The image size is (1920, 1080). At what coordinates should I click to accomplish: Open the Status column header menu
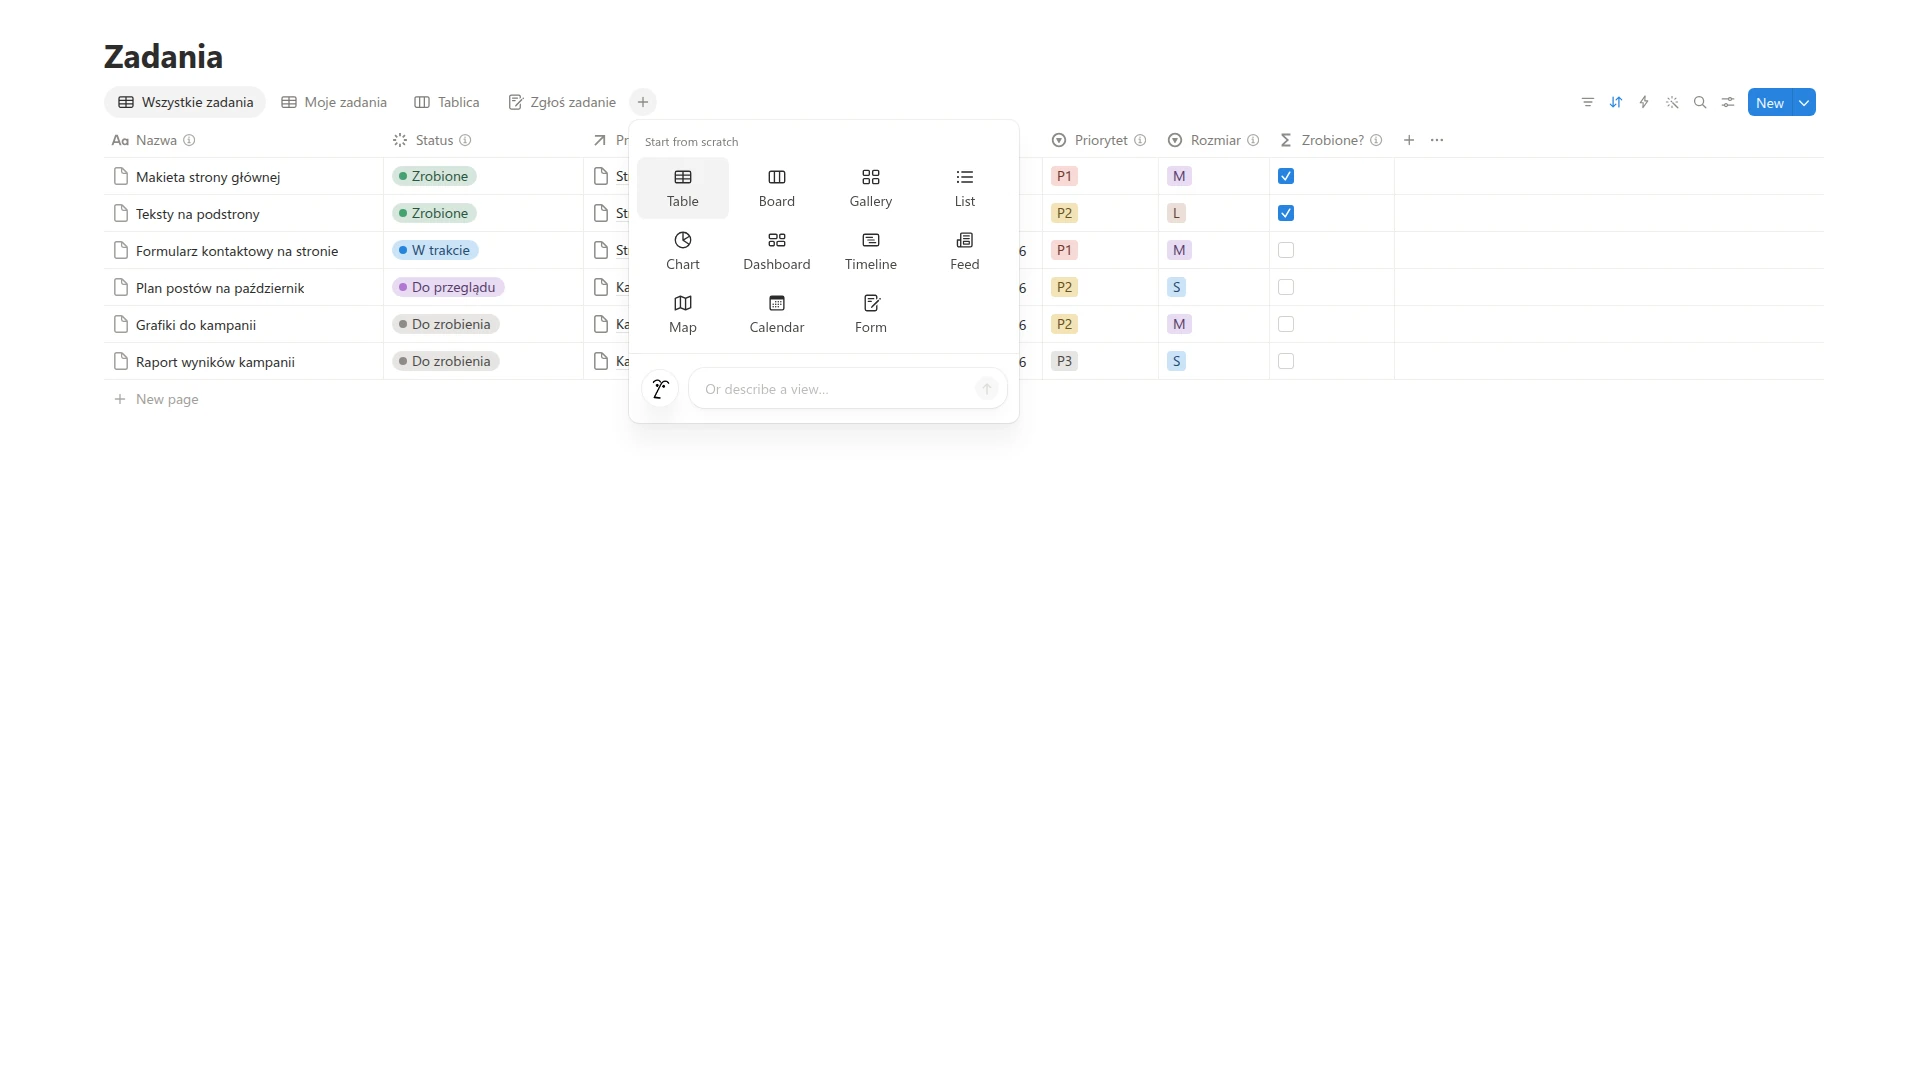point(483,140)
